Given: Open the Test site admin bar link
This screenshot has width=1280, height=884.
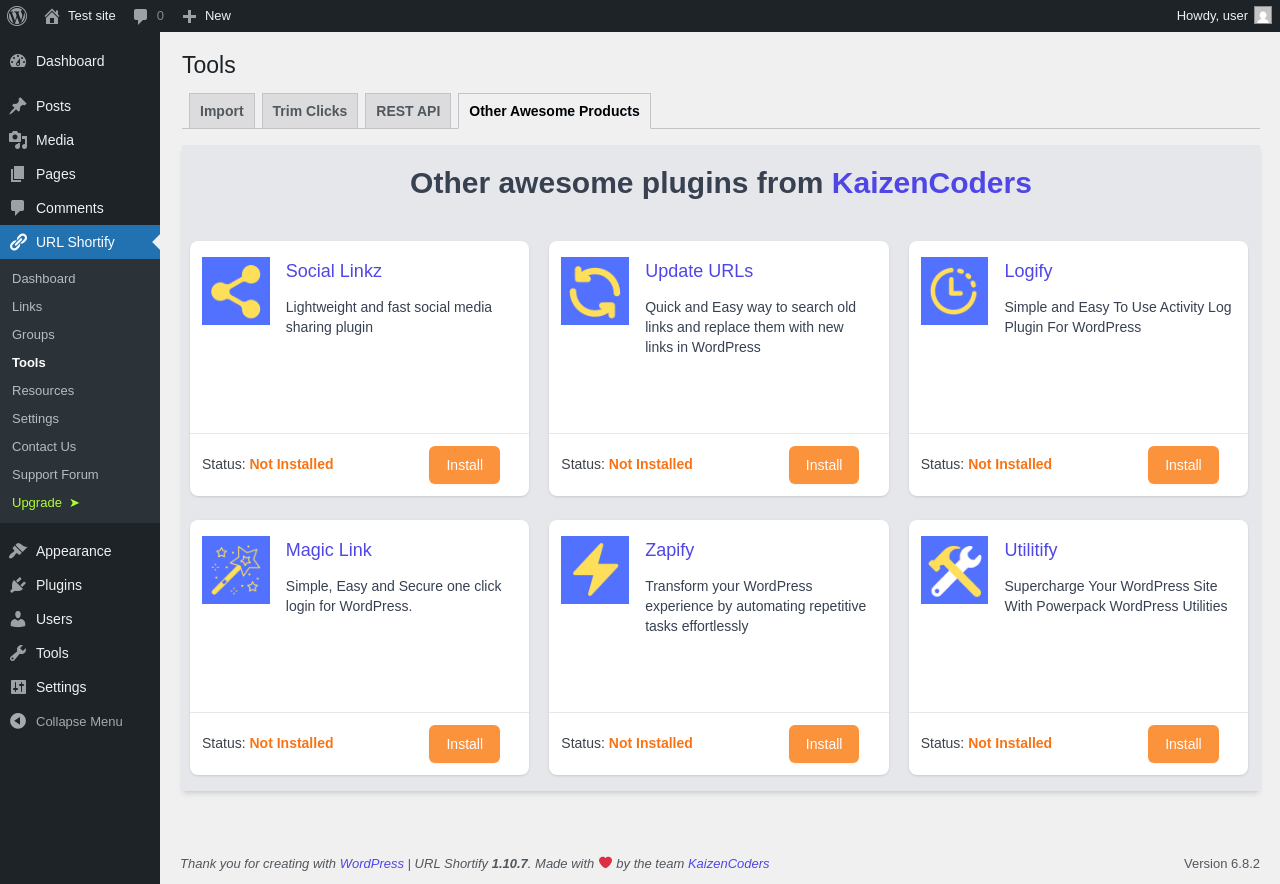Looking at the screenshot, I should (x=80, y=15).
